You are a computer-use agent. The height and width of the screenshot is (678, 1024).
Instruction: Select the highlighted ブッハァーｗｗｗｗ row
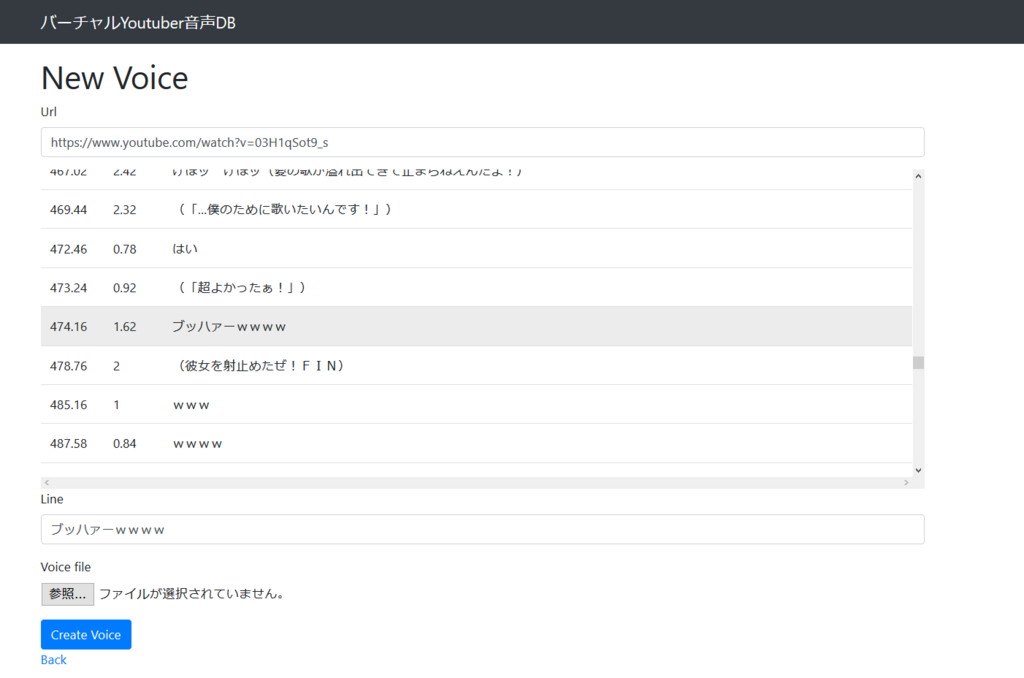click(476, 327)
